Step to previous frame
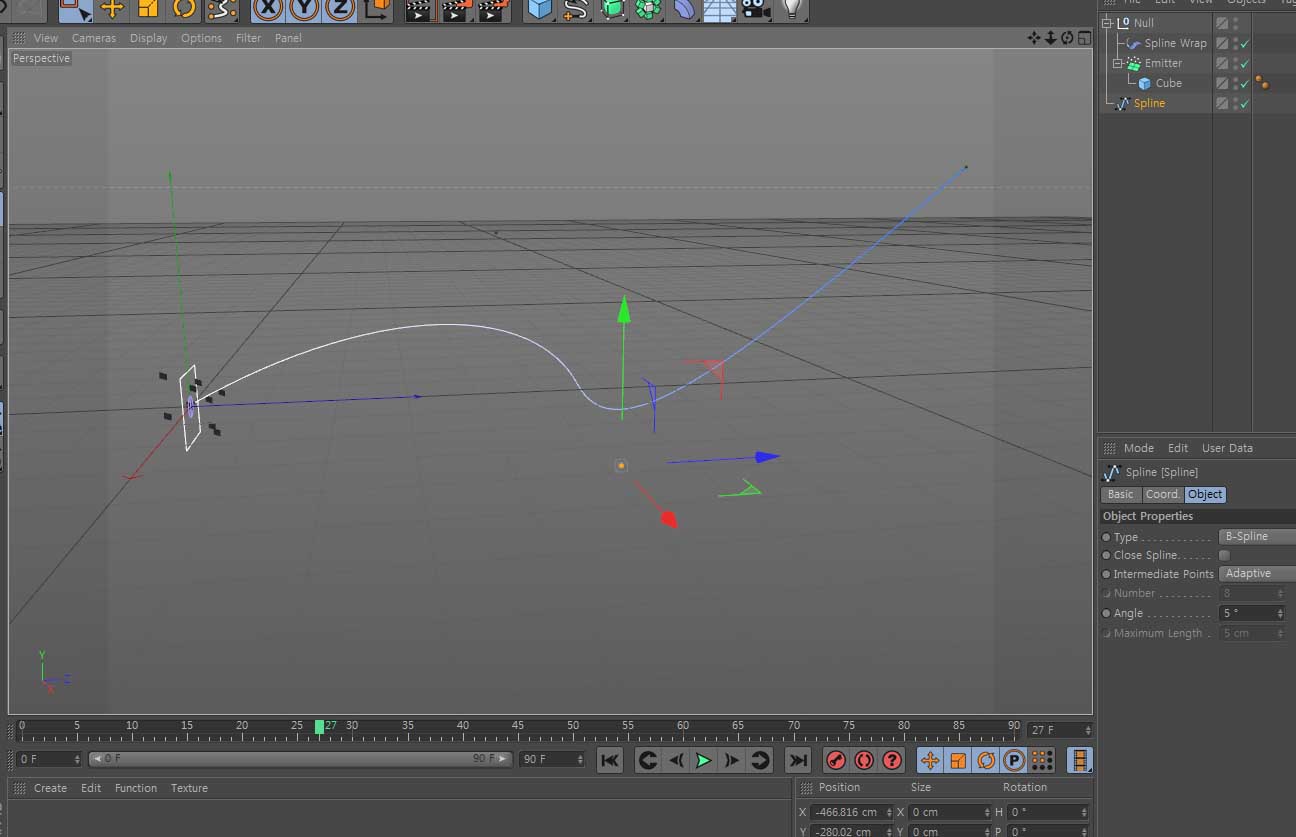1296x837 pixels. click(676, 761)
